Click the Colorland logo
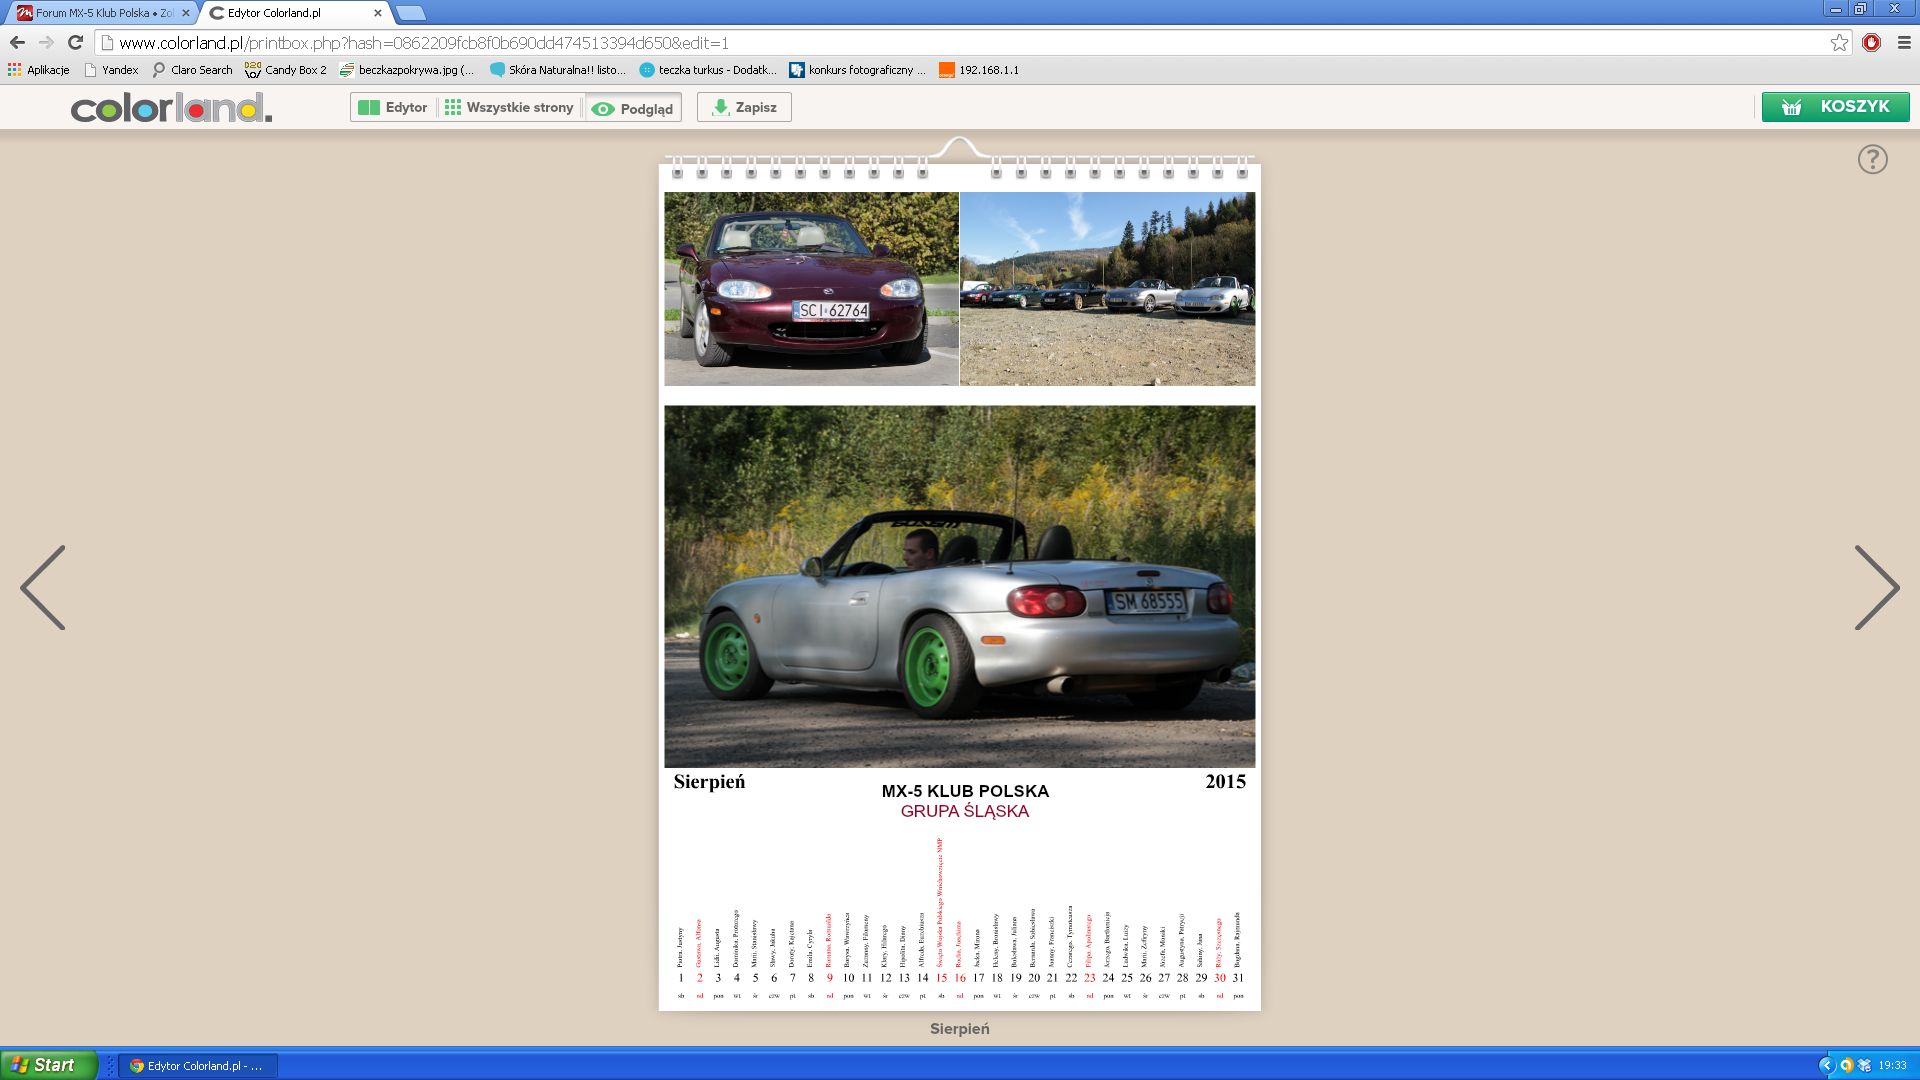The image size is (1920, 1080). 171,107
